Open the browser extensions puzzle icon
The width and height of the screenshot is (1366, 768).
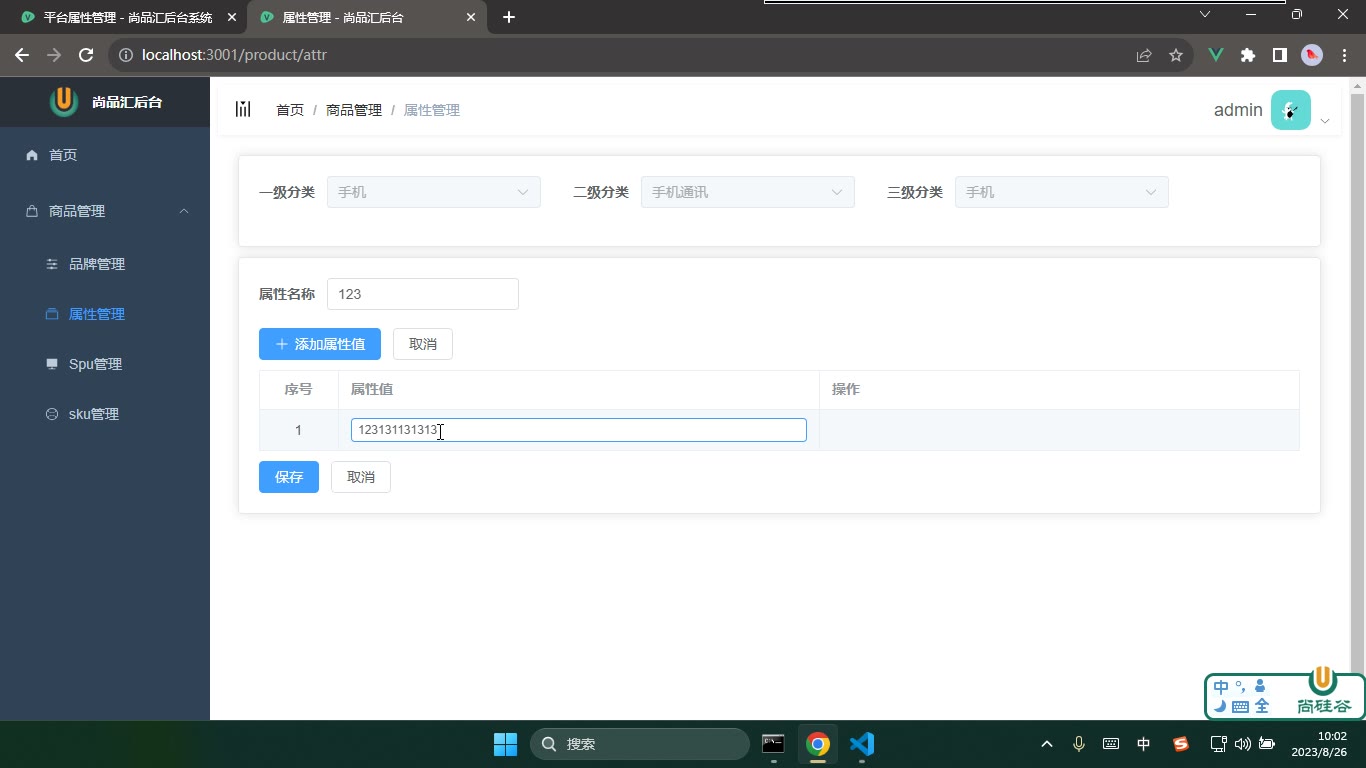tap(1248, 55)
